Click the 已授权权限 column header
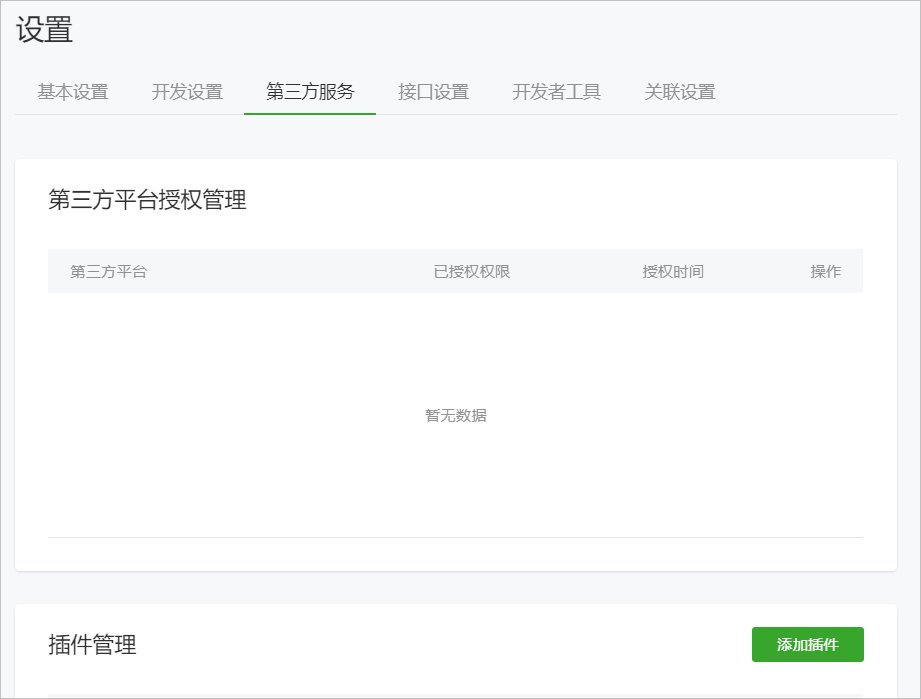Image resolution: width=921 pixels, height=699 pixels. 472,271
